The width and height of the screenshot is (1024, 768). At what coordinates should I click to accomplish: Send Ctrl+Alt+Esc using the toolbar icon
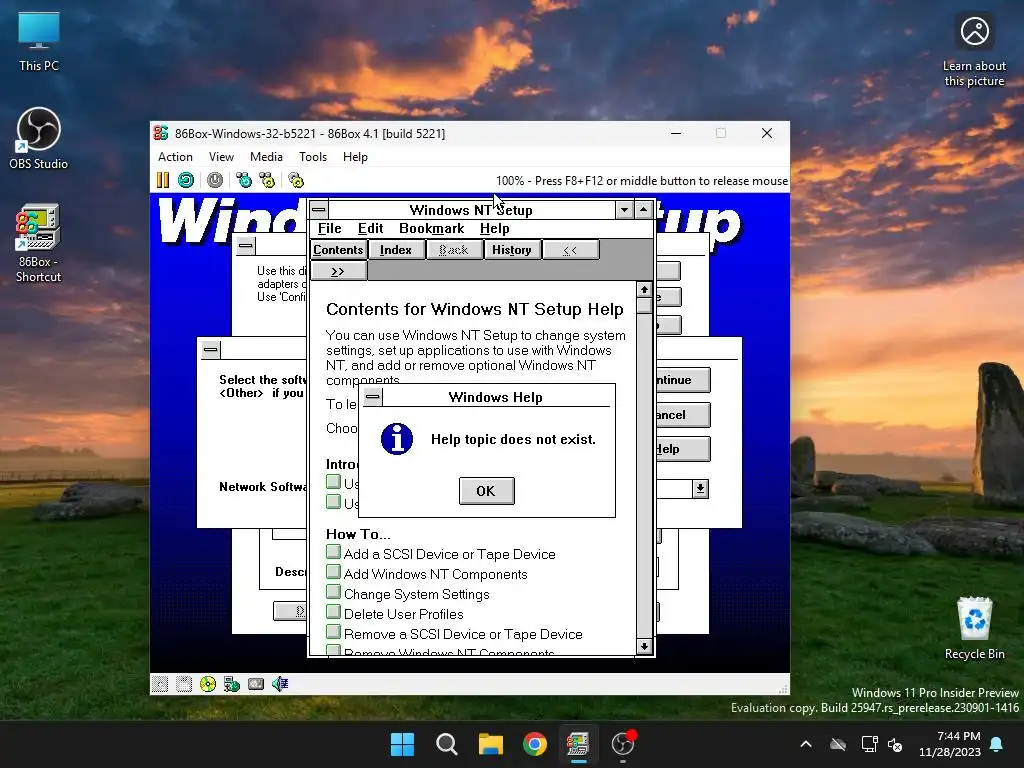[x=267, y=180]
